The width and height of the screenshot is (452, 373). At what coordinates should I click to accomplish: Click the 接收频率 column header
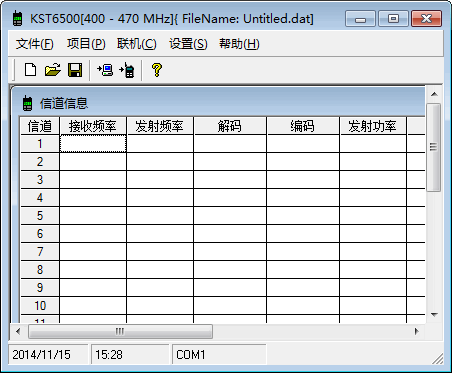93,126
